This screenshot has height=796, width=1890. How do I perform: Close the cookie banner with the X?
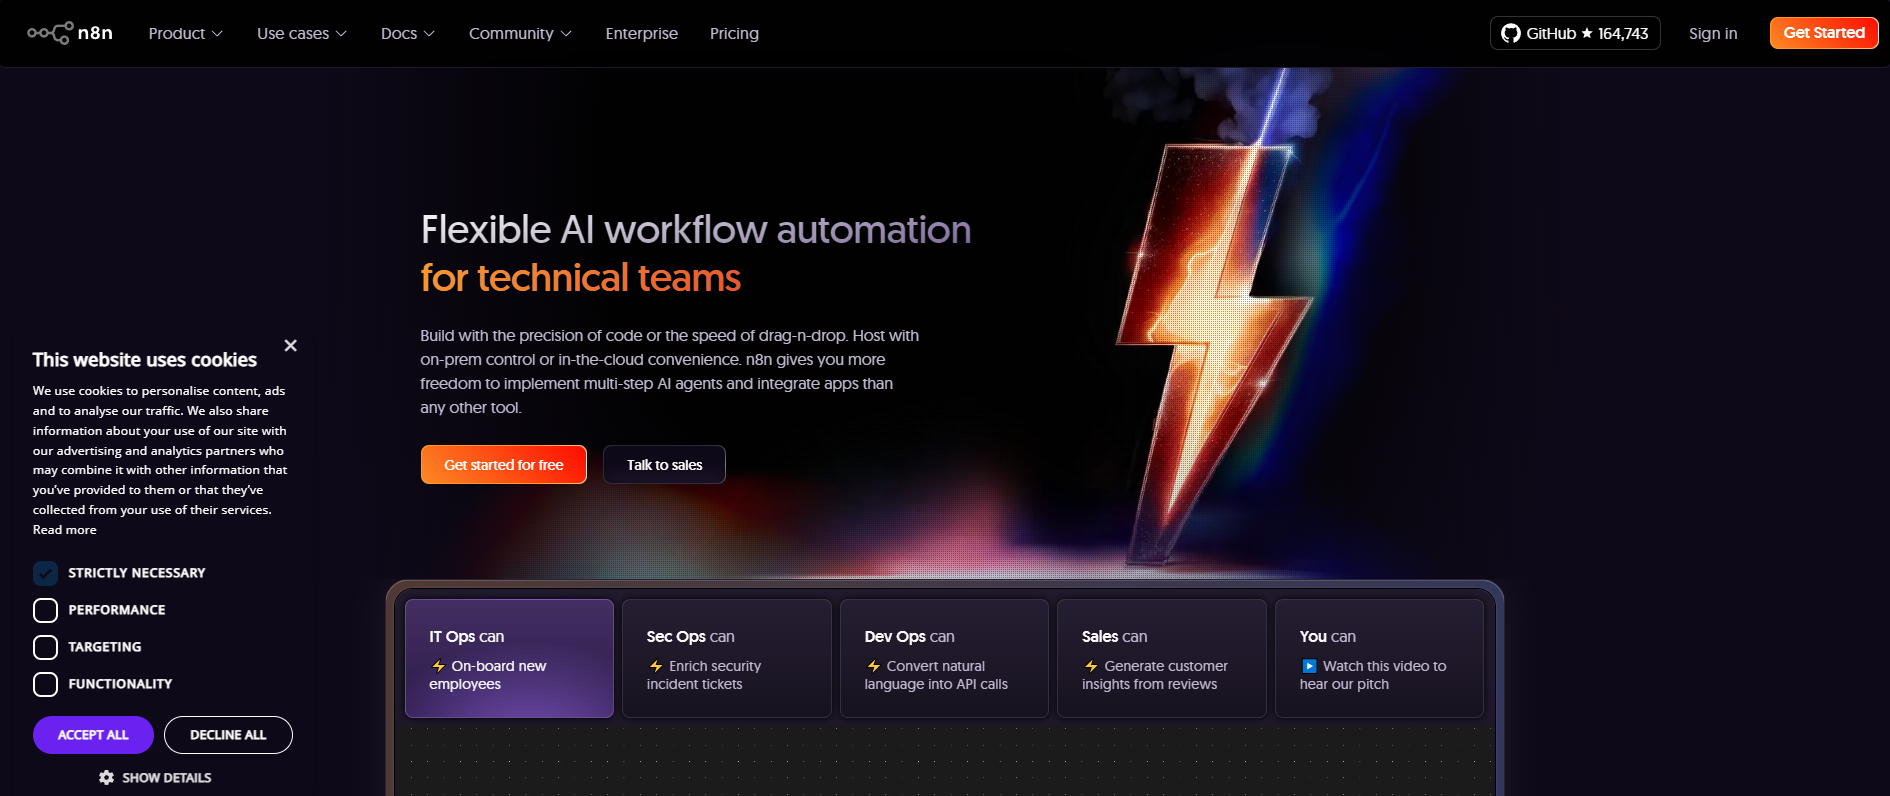[x=291, y=345]
